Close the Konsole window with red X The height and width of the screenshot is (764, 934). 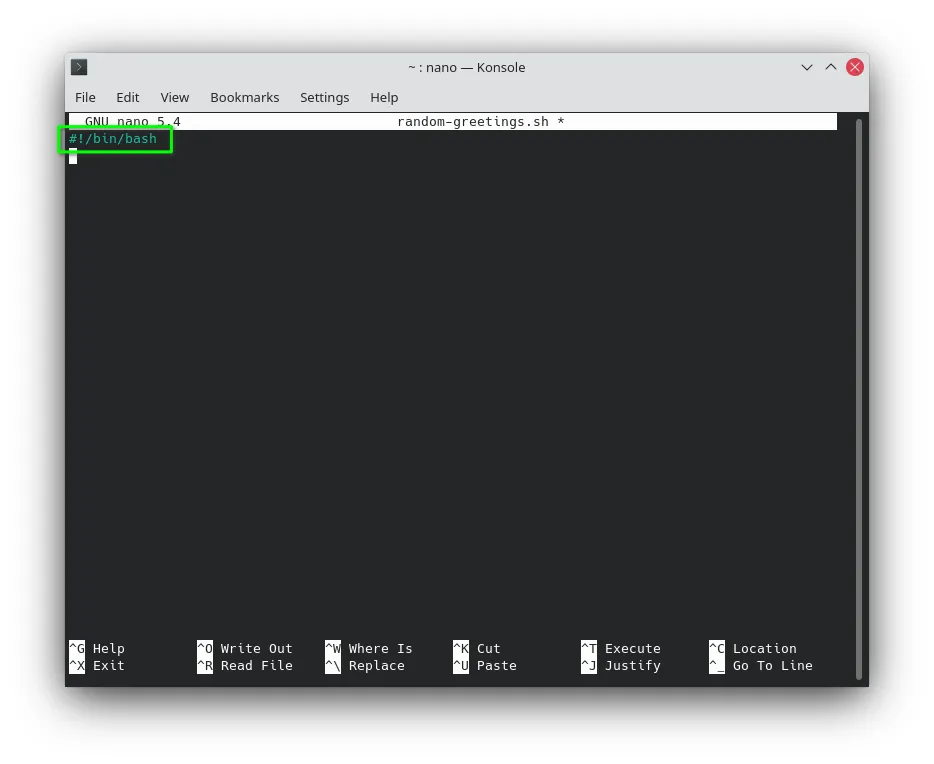(855, 67)
